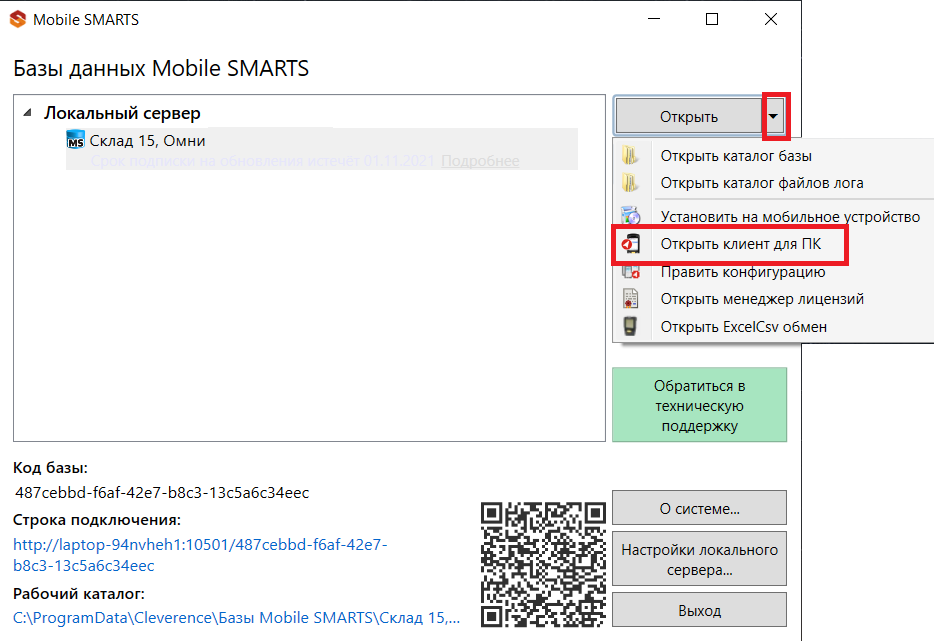Open the dropdown arrow next to Открыть

click(x=773, y=116)
